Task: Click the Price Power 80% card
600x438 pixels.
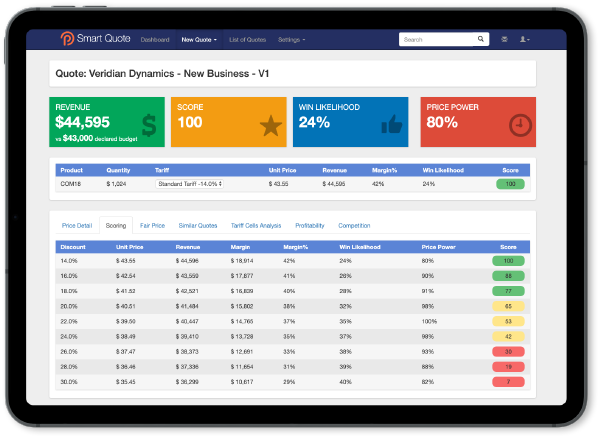Action: [x=478, y=122]
